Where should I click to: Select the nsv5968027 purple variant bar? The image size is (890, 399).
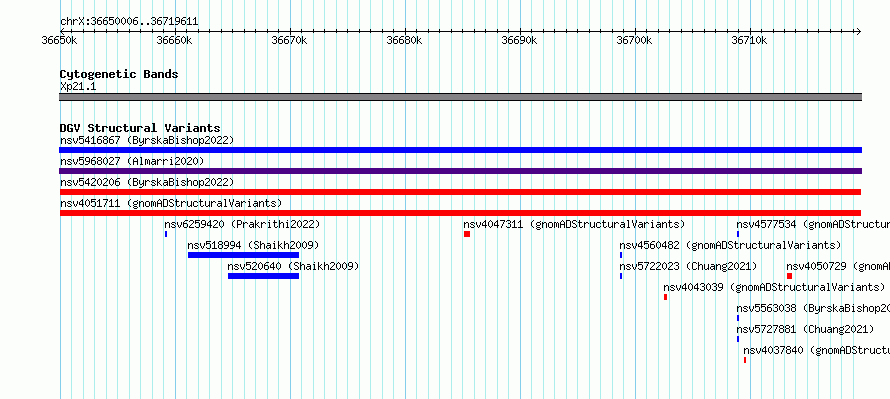[460, 171]
